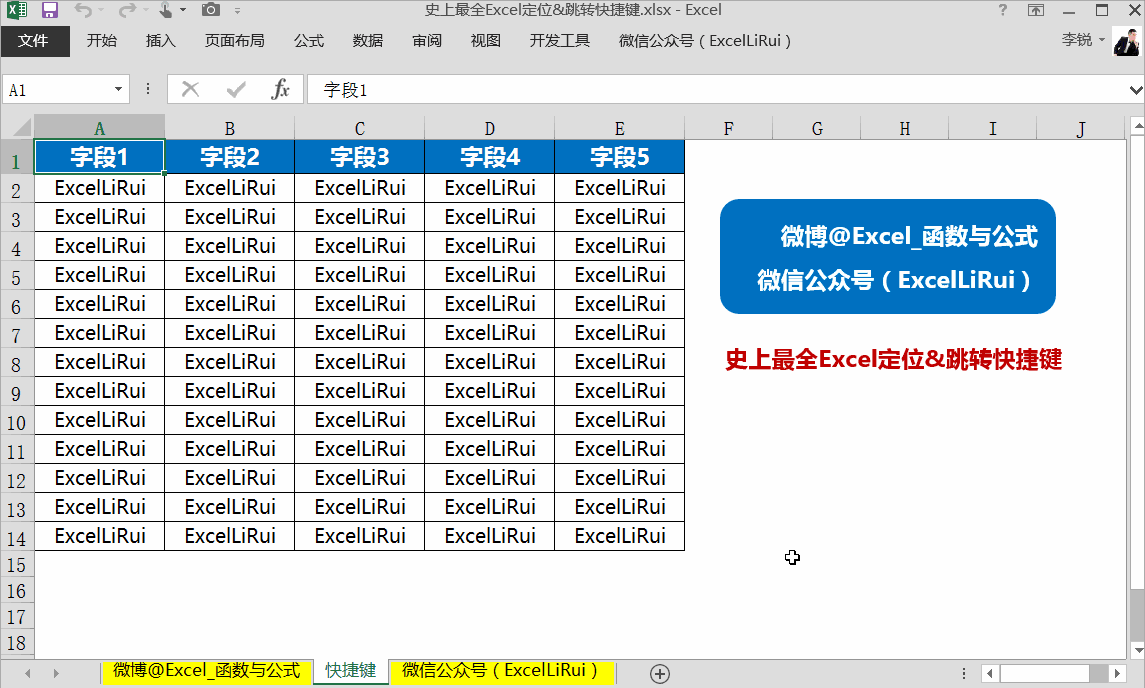Click the cancel X formula bar icon
Viewport: 1145px width, 688px height.
pos(191,90)
